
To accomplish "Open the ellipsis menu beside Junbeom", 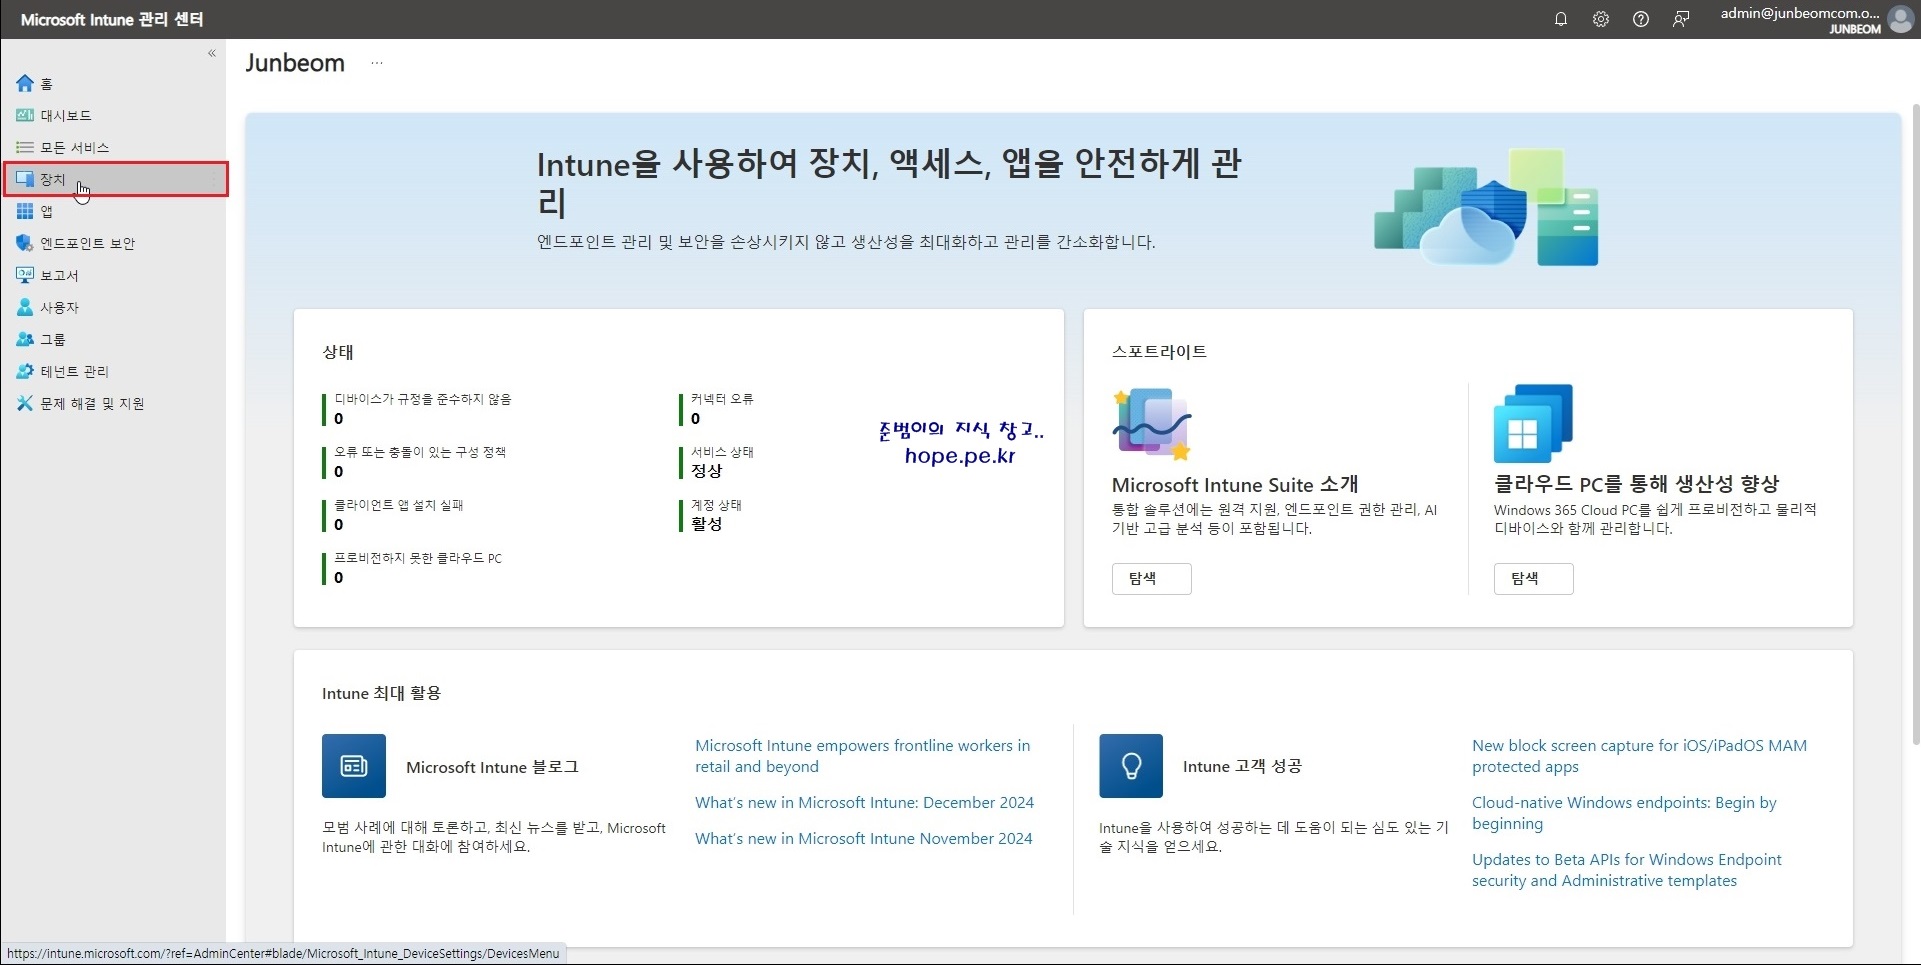I will point(376,62).
